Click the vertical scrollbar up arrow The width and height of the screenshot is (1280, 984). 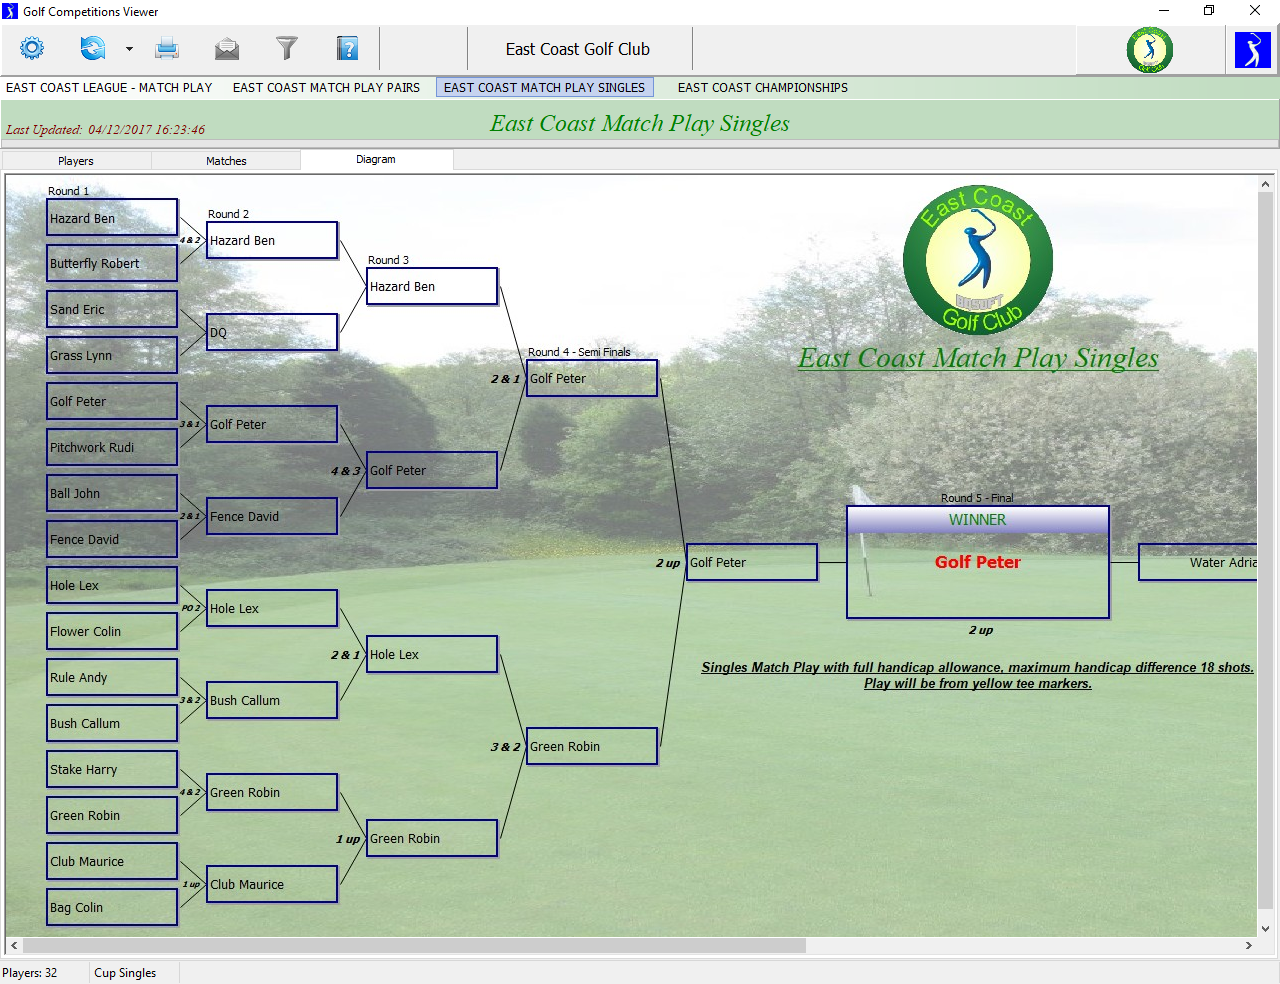tap(1265, 184)
